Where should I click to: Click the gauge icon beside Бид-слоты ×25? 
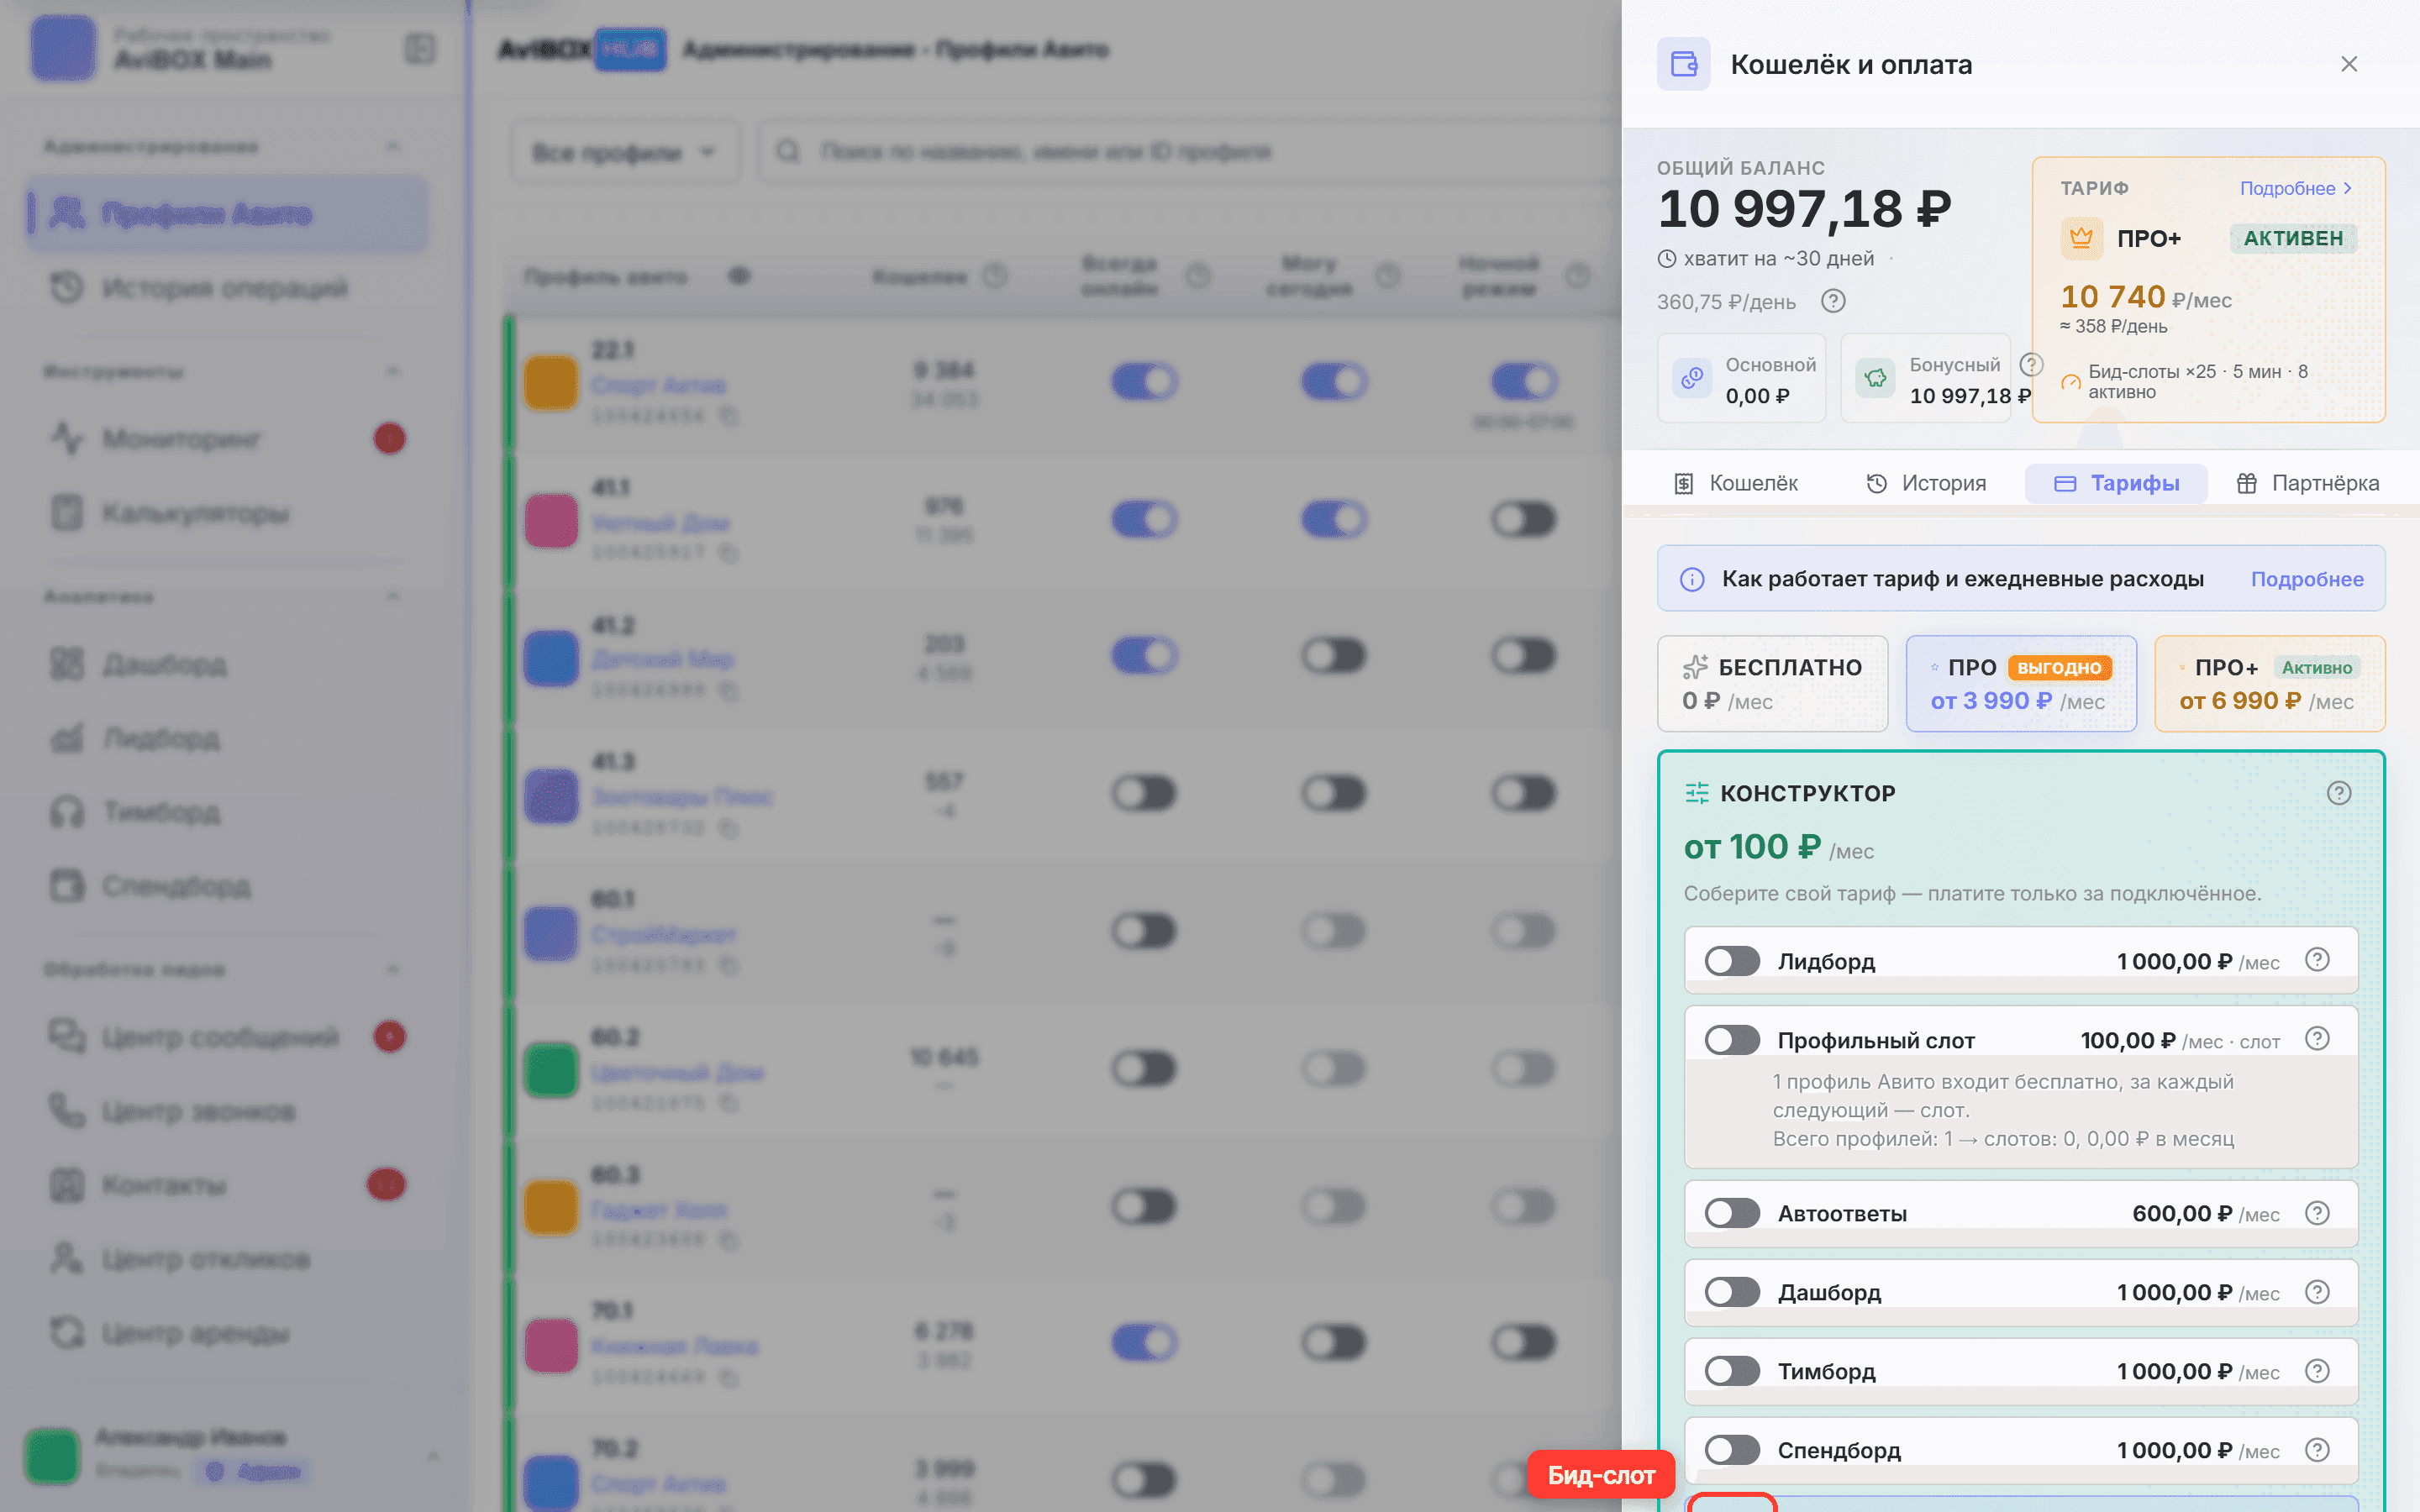2071,382
